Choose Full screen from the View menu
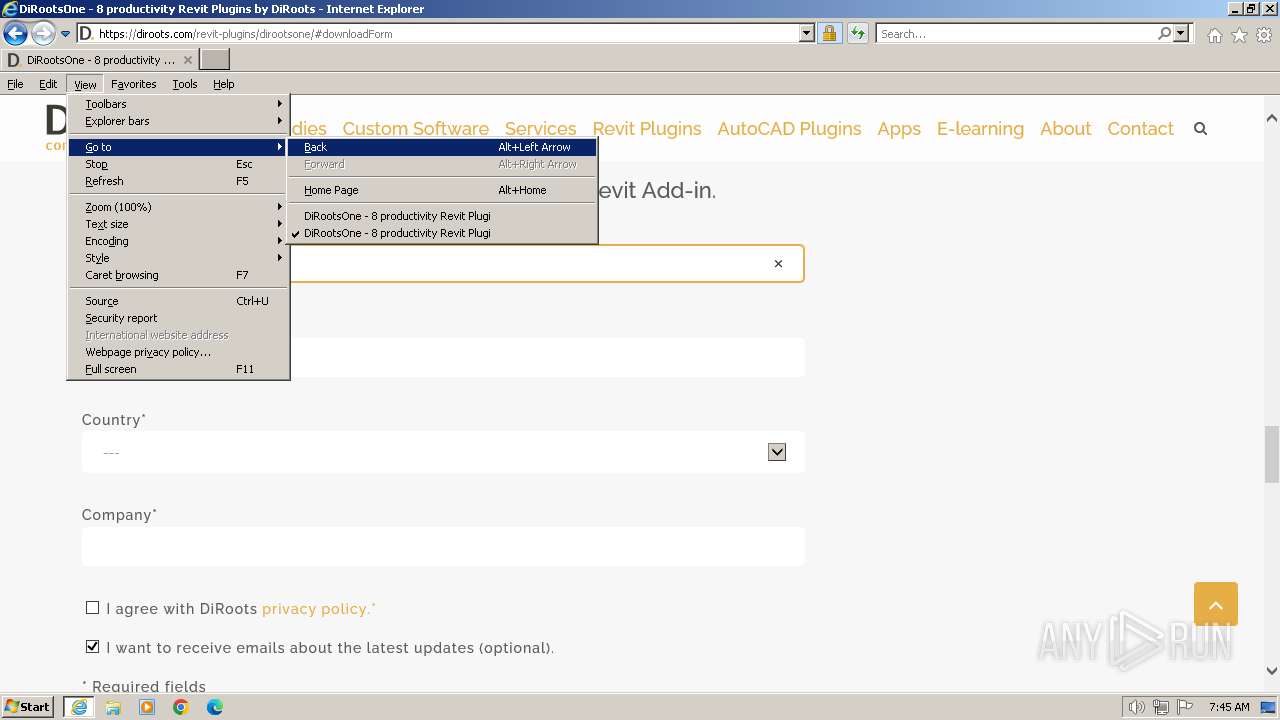Viewport: 1280px width, 720px height. [x=178, y=369]
